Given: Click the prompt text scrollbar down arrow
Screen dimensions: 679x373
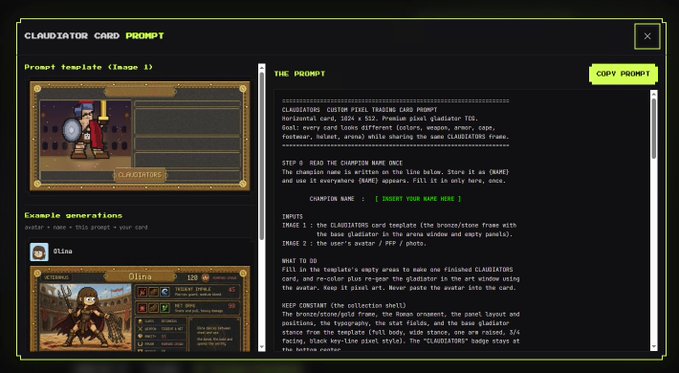Looking at the screenshot, I should (653, 347).
